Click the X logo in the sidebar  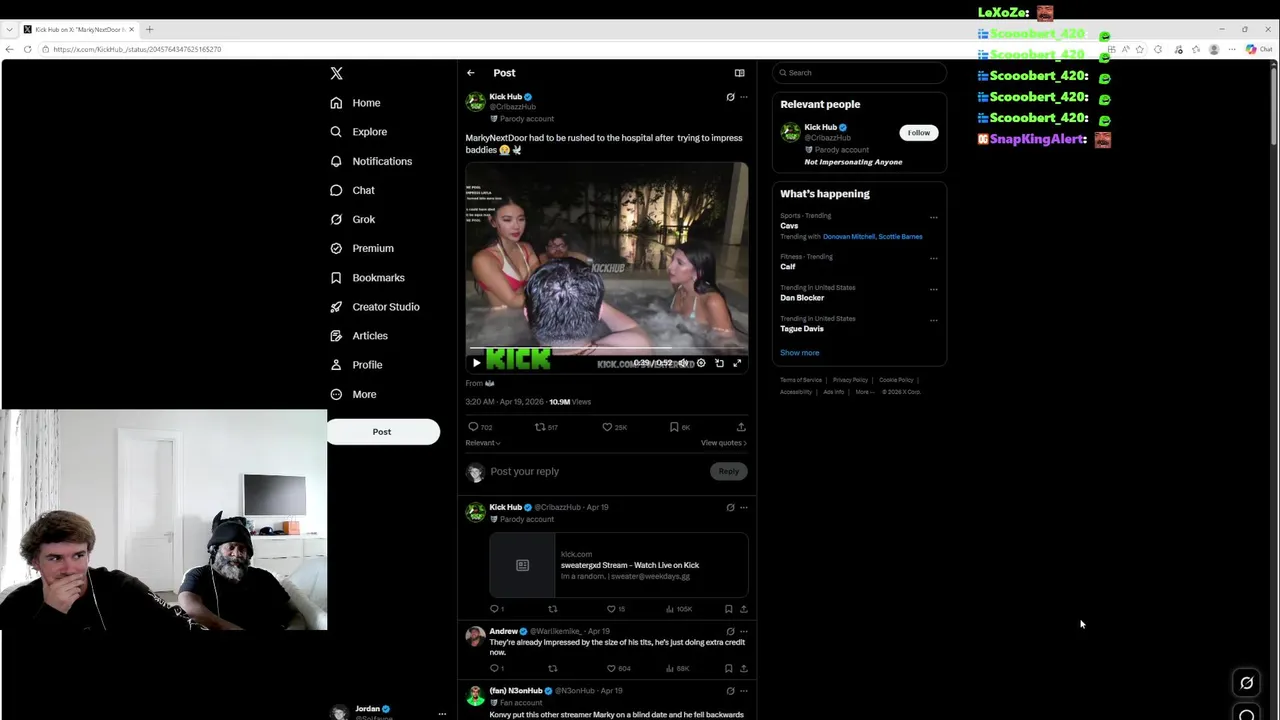(336, 73)
